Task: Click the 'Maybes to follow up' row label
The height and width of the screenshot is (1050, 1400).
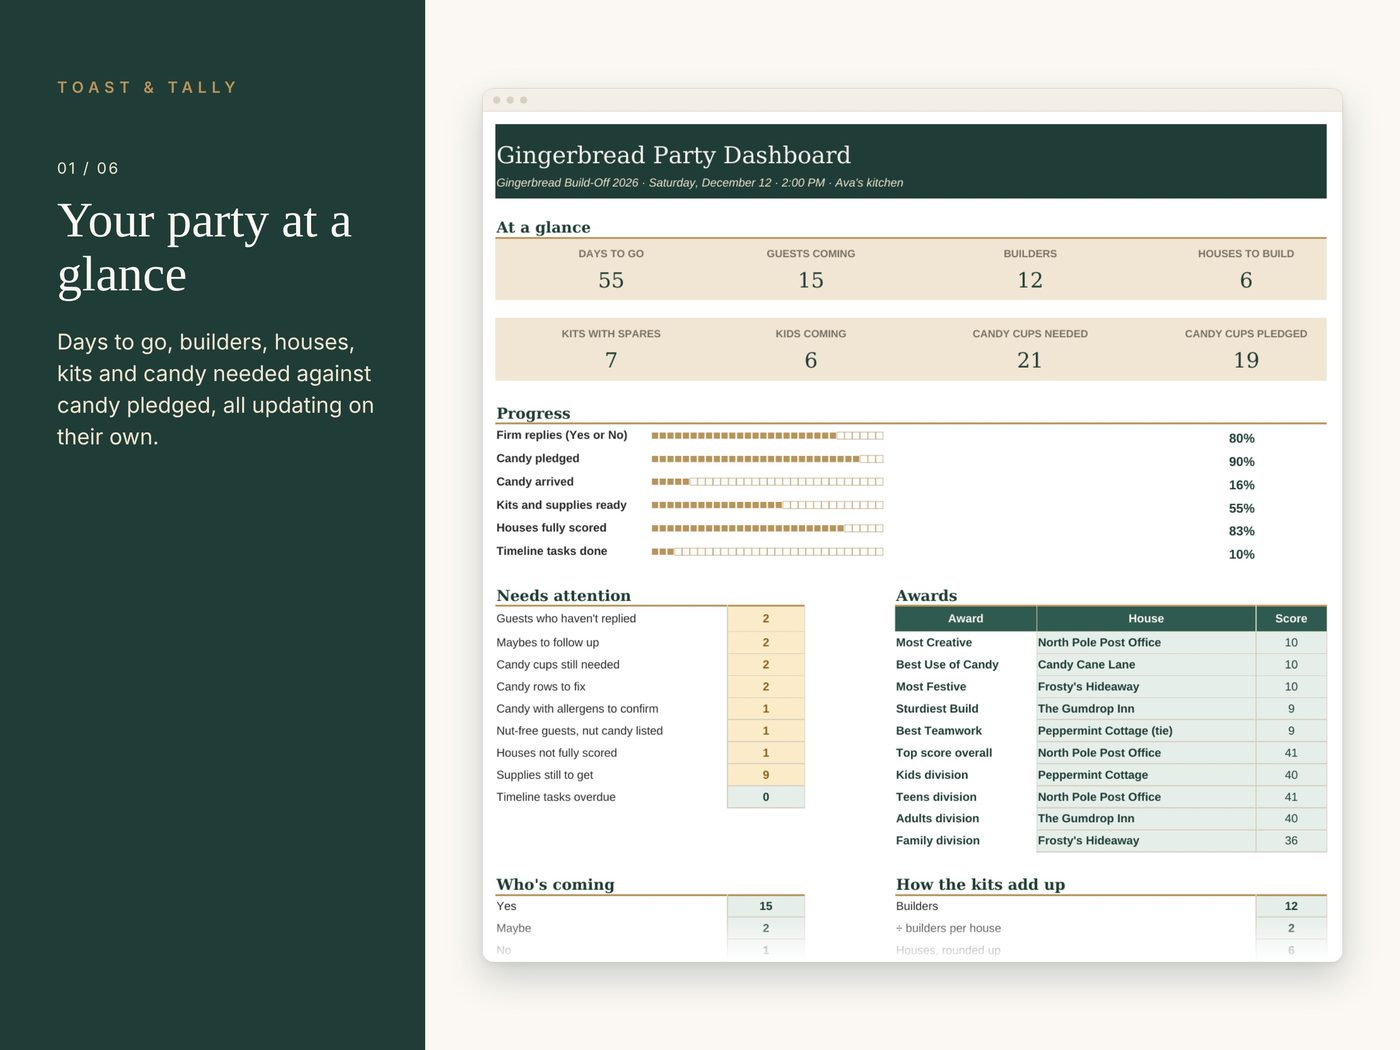Action: click(x=547, y=643)
